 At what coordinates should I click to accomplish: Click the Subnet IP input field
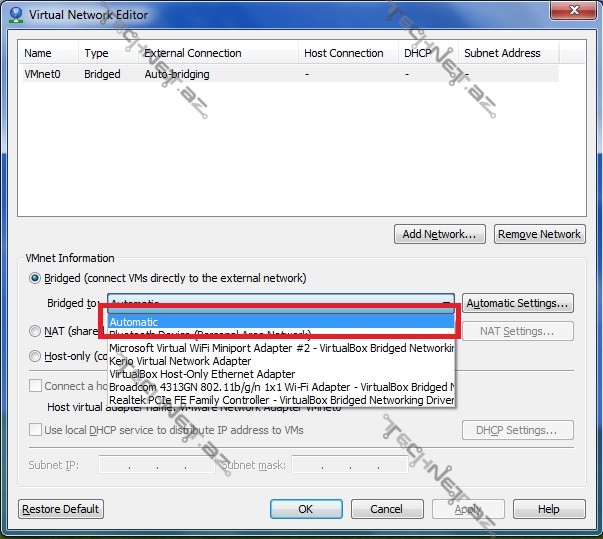(x=156, y=465)
